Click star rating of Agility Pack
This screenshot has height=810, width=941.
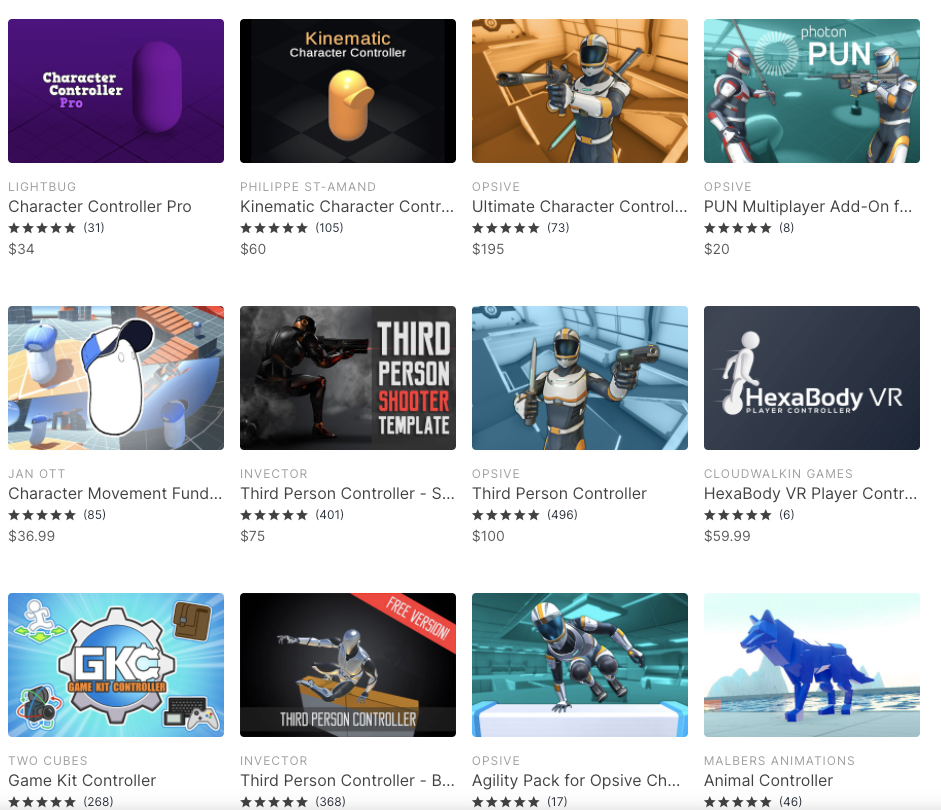tap(506, 802)
